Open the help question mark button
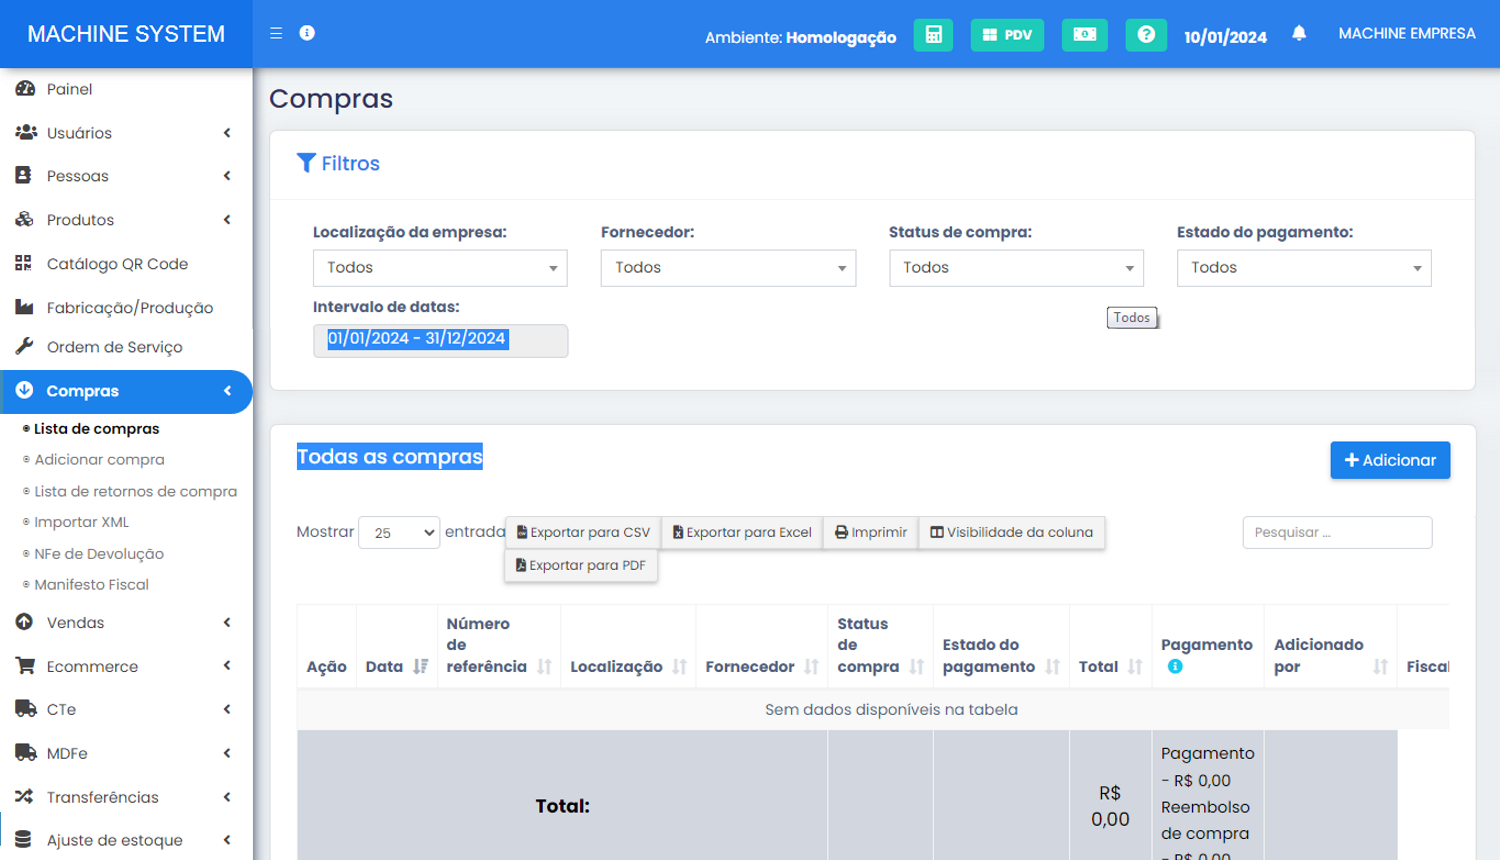 (1146, 35)
